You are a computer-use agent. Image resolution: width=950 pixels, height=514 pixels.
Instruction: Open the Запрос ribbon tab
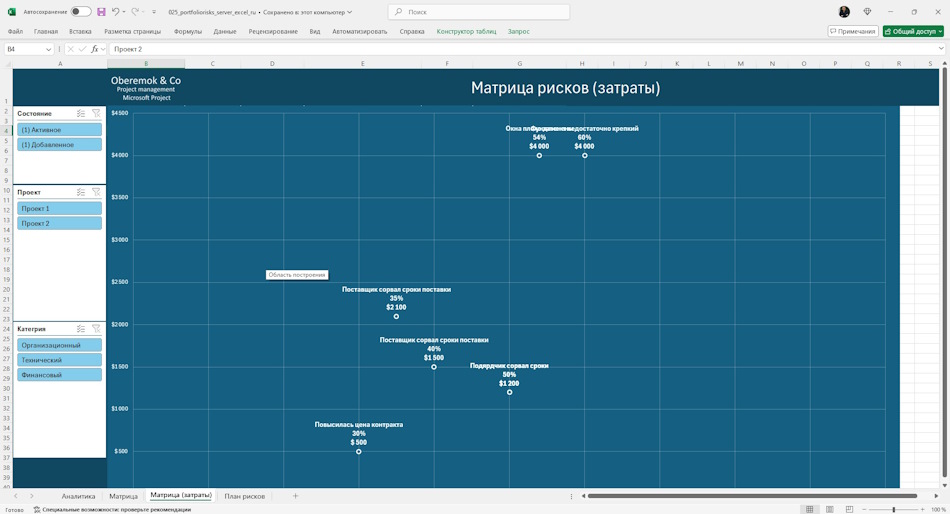click(519, 32)
